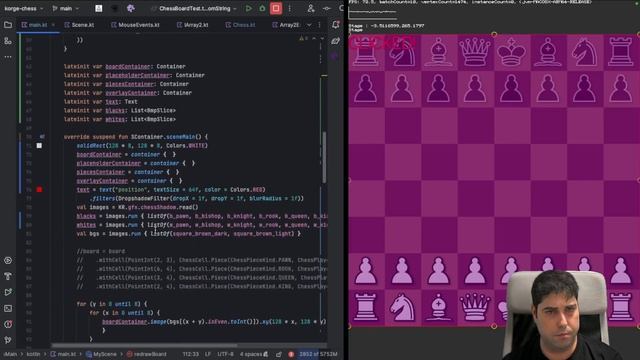
Task: Open the Problems tool window icon
Action: pos(8,324)
